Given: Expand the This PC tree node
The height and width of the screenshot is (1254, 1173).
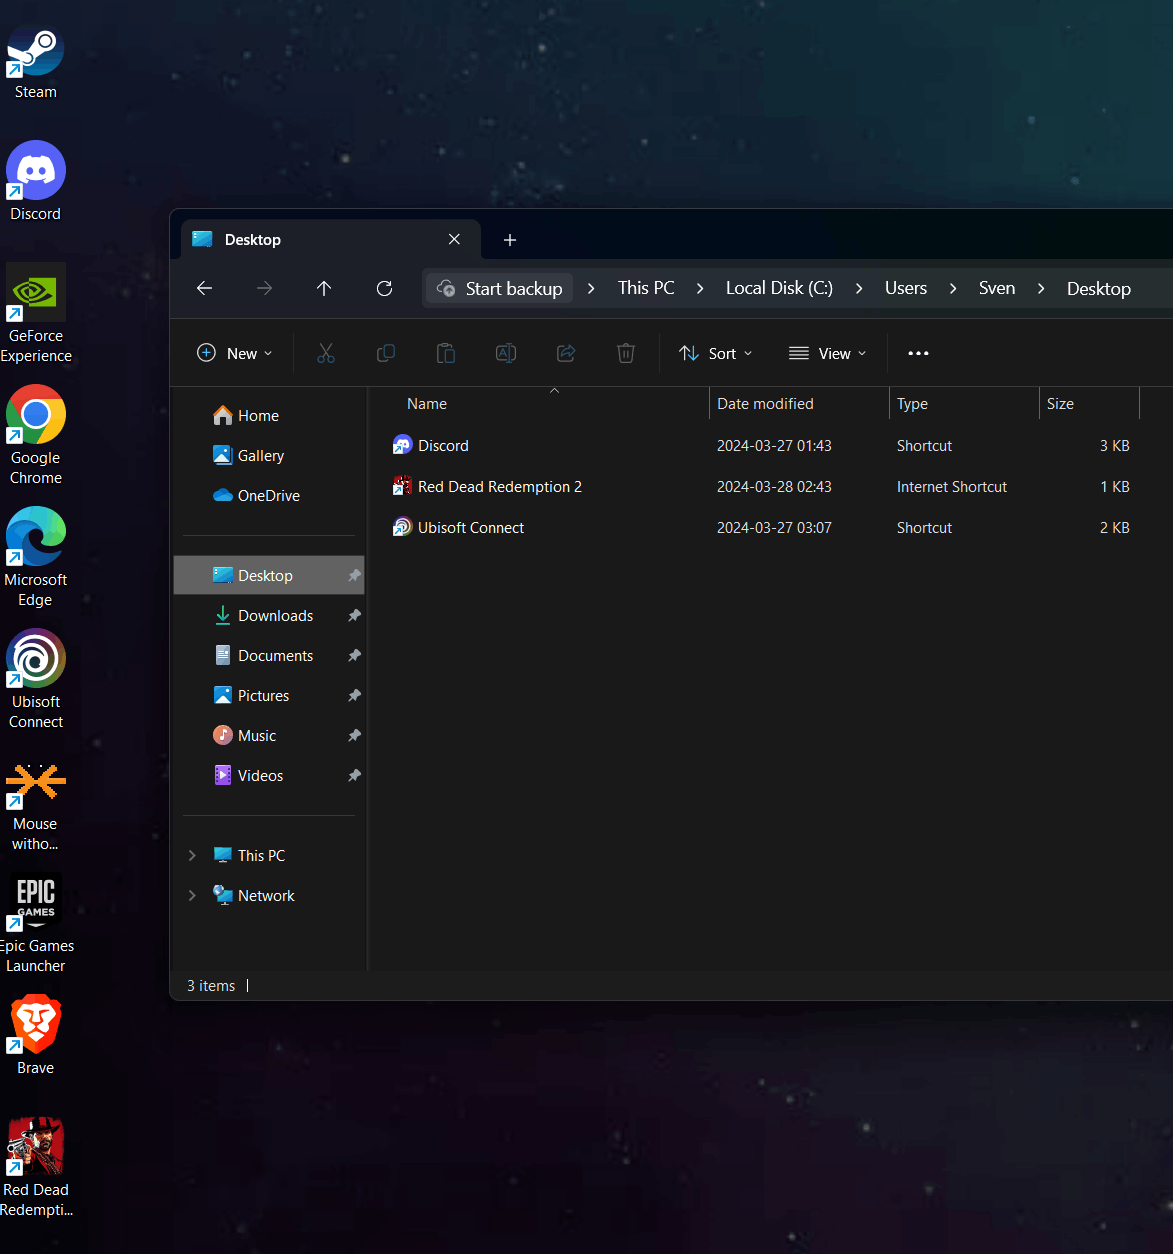Looking at the screenshot, I should [192, 856].
